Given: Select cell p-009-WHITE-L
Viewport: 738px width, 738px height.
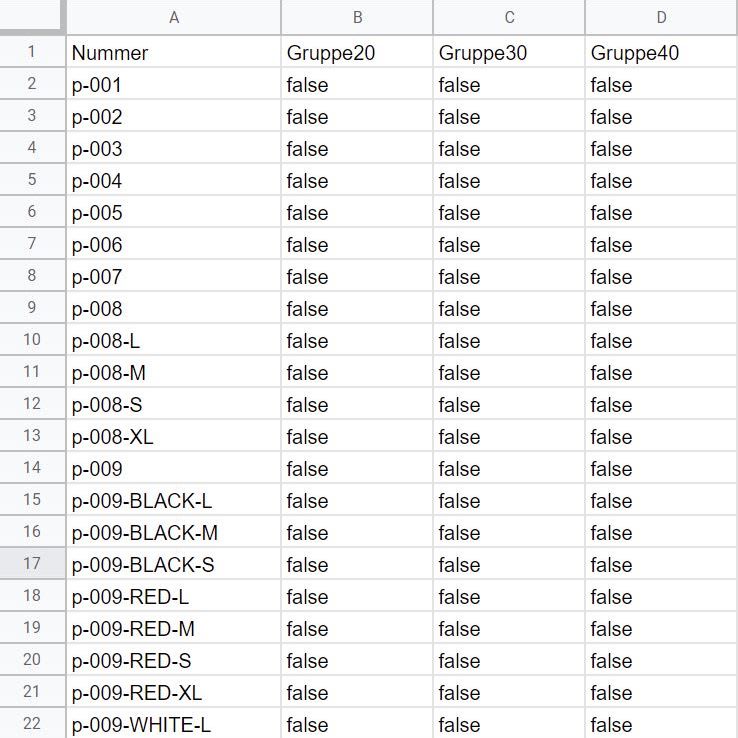Looking at the screenshot, I should click(x=174, y=723).
